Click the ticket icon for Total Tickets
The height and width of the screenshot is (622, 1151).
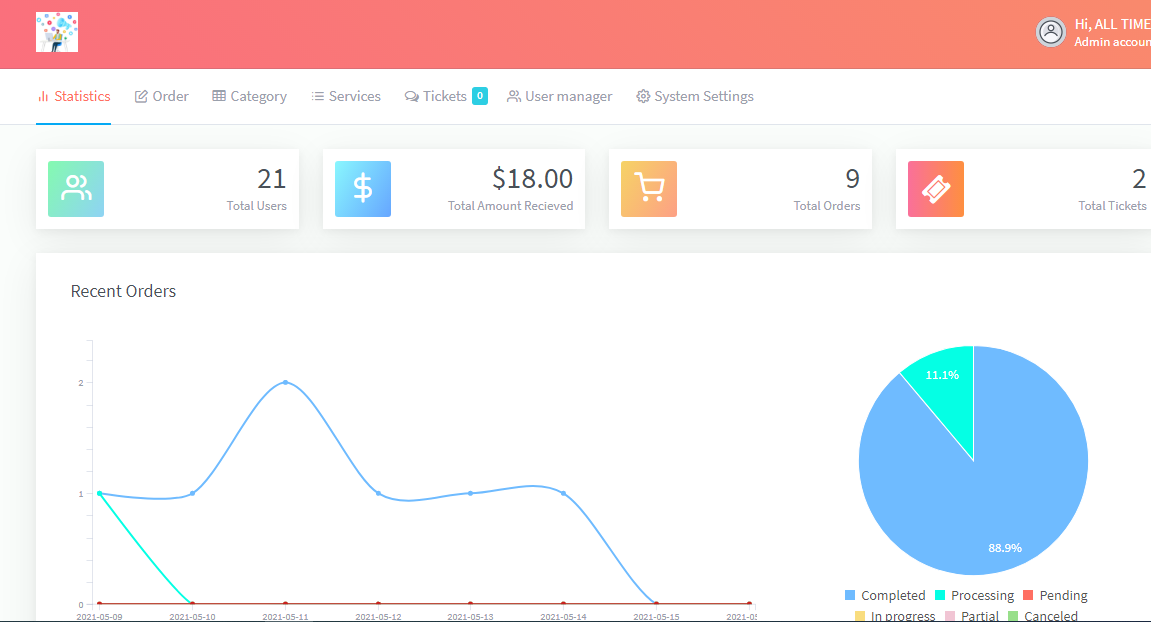click(936, 189)
